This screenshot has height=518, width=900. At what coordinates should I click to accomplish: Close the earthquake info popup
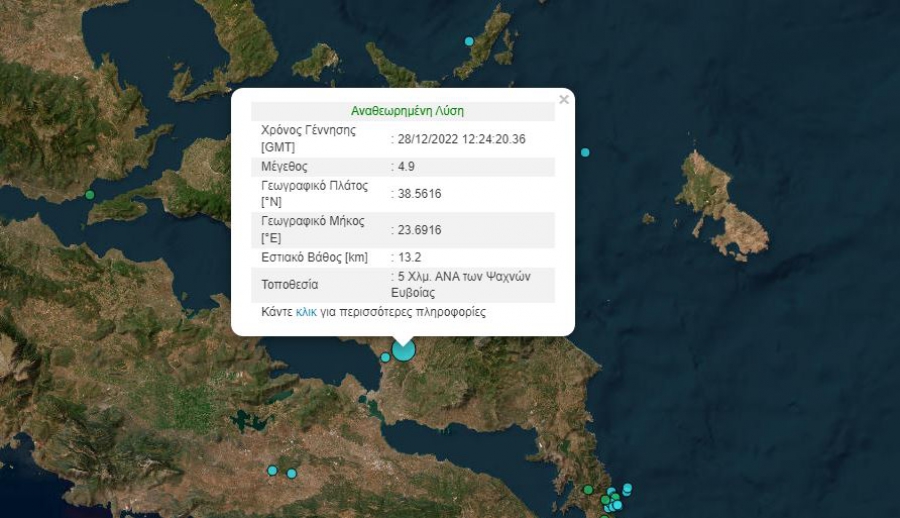click(564, 100)
